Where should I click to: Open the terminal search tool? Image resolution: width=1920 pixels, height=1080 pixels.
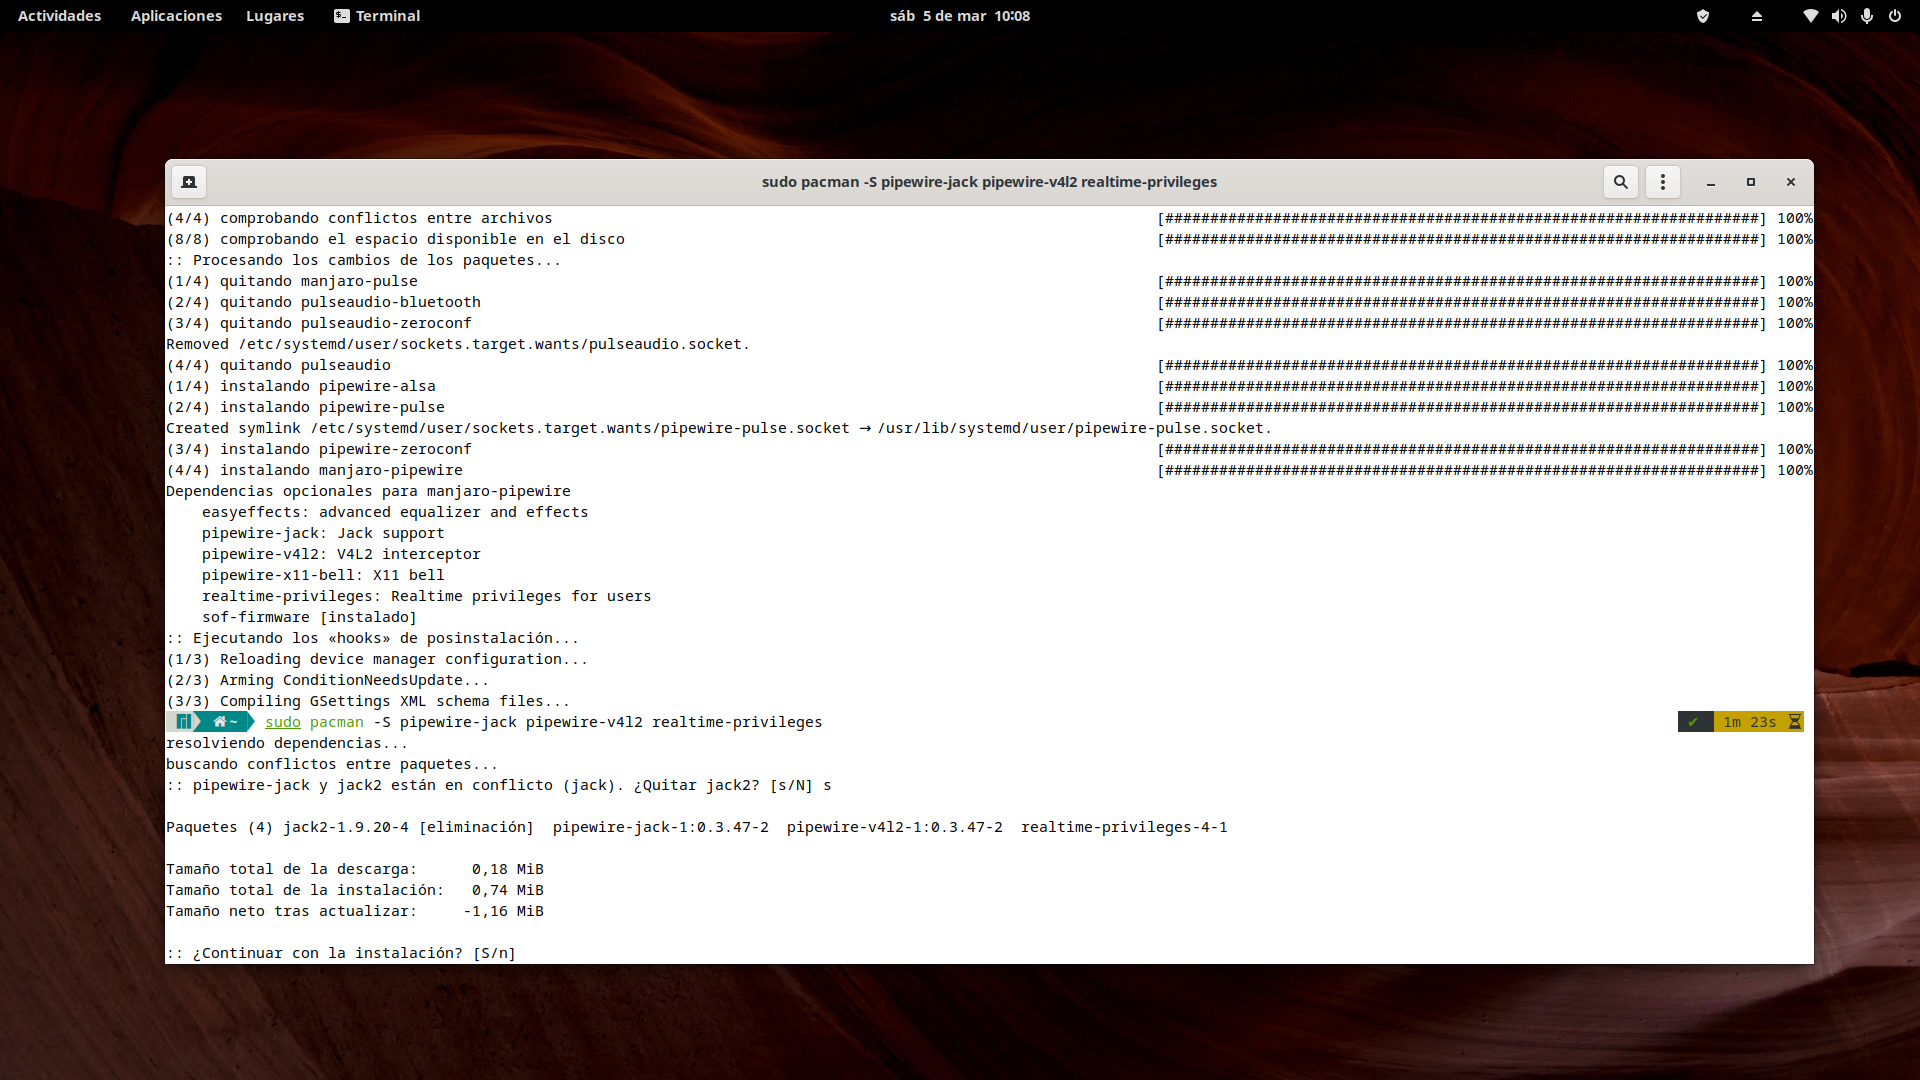[x=1621, y=182]
